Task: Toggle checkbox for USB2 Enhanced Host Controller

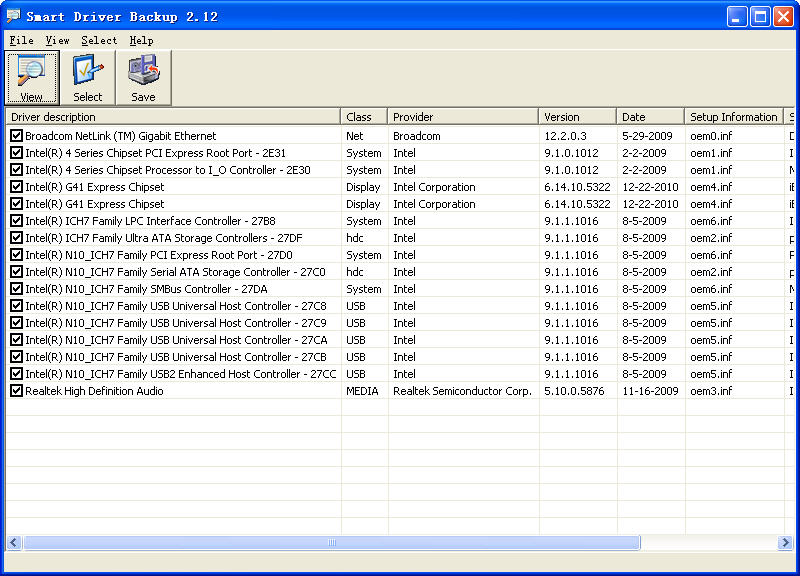Action: (16, 374)
